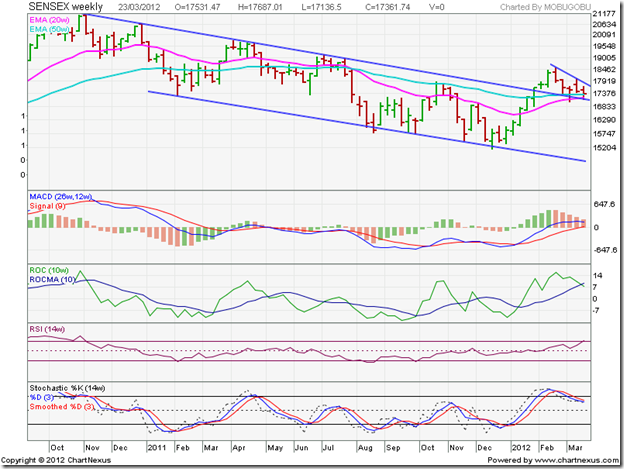Click the 'Aug' month label on time axis
This screenshot has width=624, height=469.
pos(365,448)
